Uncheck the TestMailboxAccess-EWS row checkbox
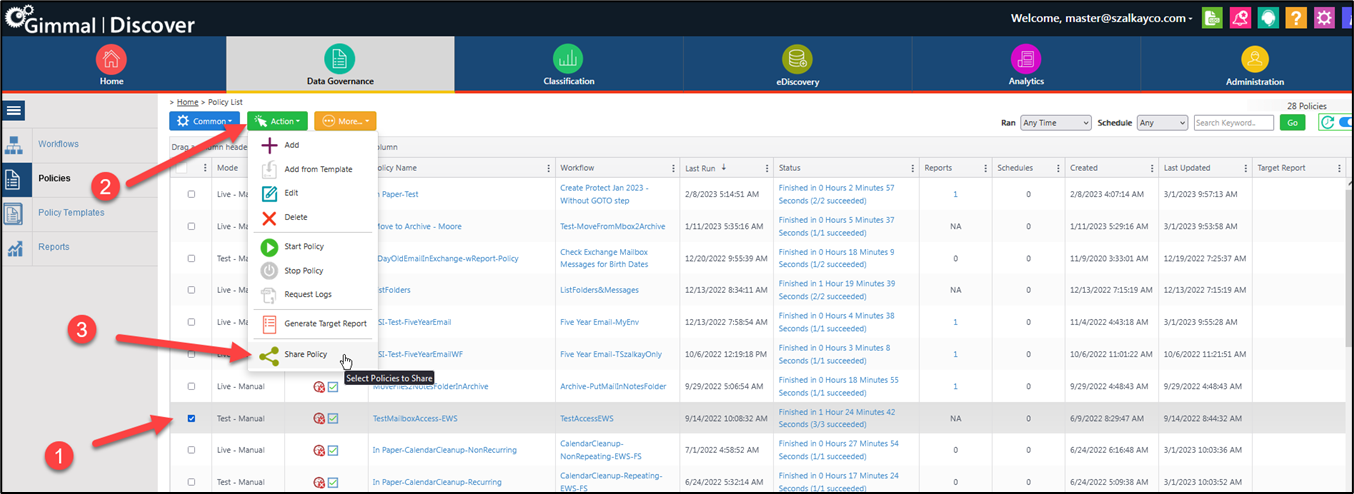 coord(191,418)
